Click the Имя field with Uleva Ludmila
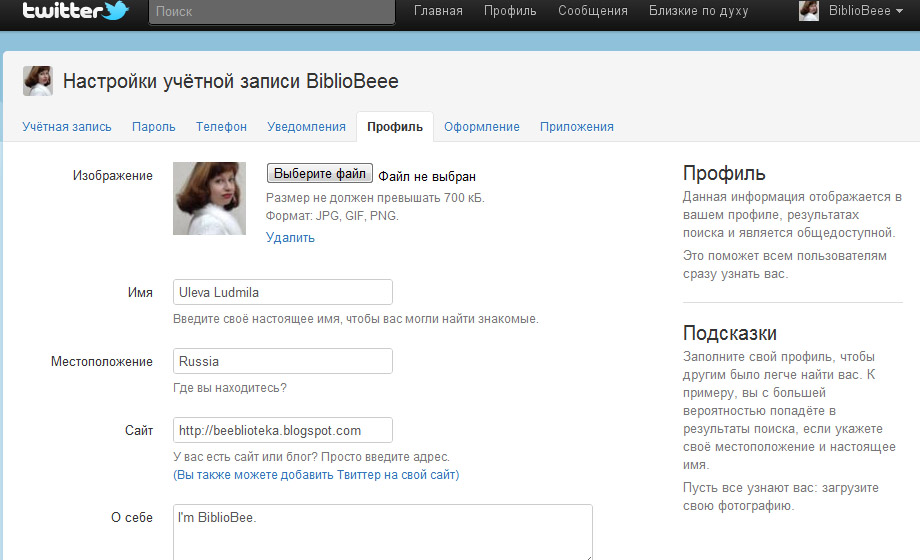This screenshot has height=560, width=920. (283, 292)
